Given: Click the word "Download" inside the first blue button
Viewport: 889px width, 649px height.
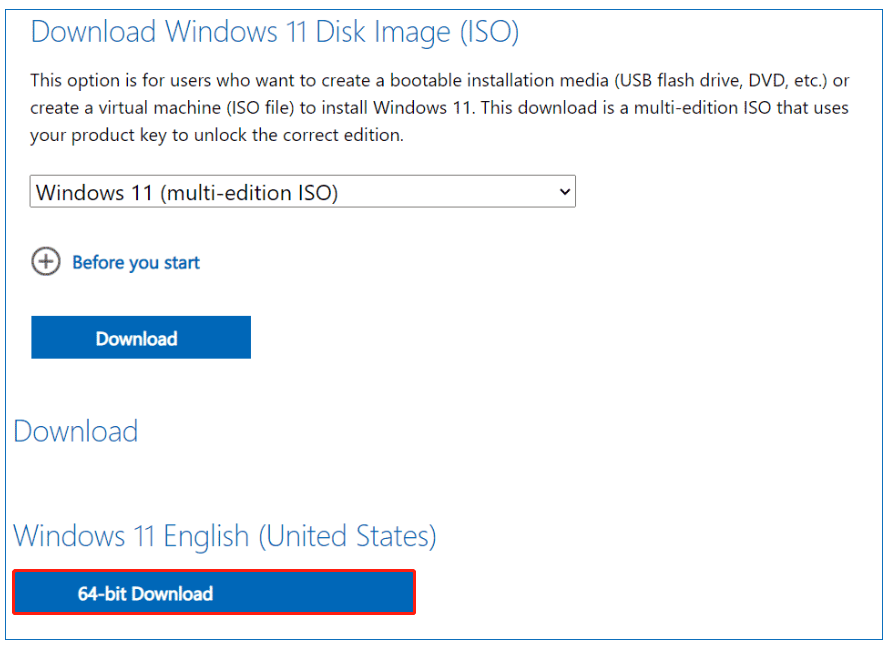Looking at the screenshot, I should coord(136,339).
